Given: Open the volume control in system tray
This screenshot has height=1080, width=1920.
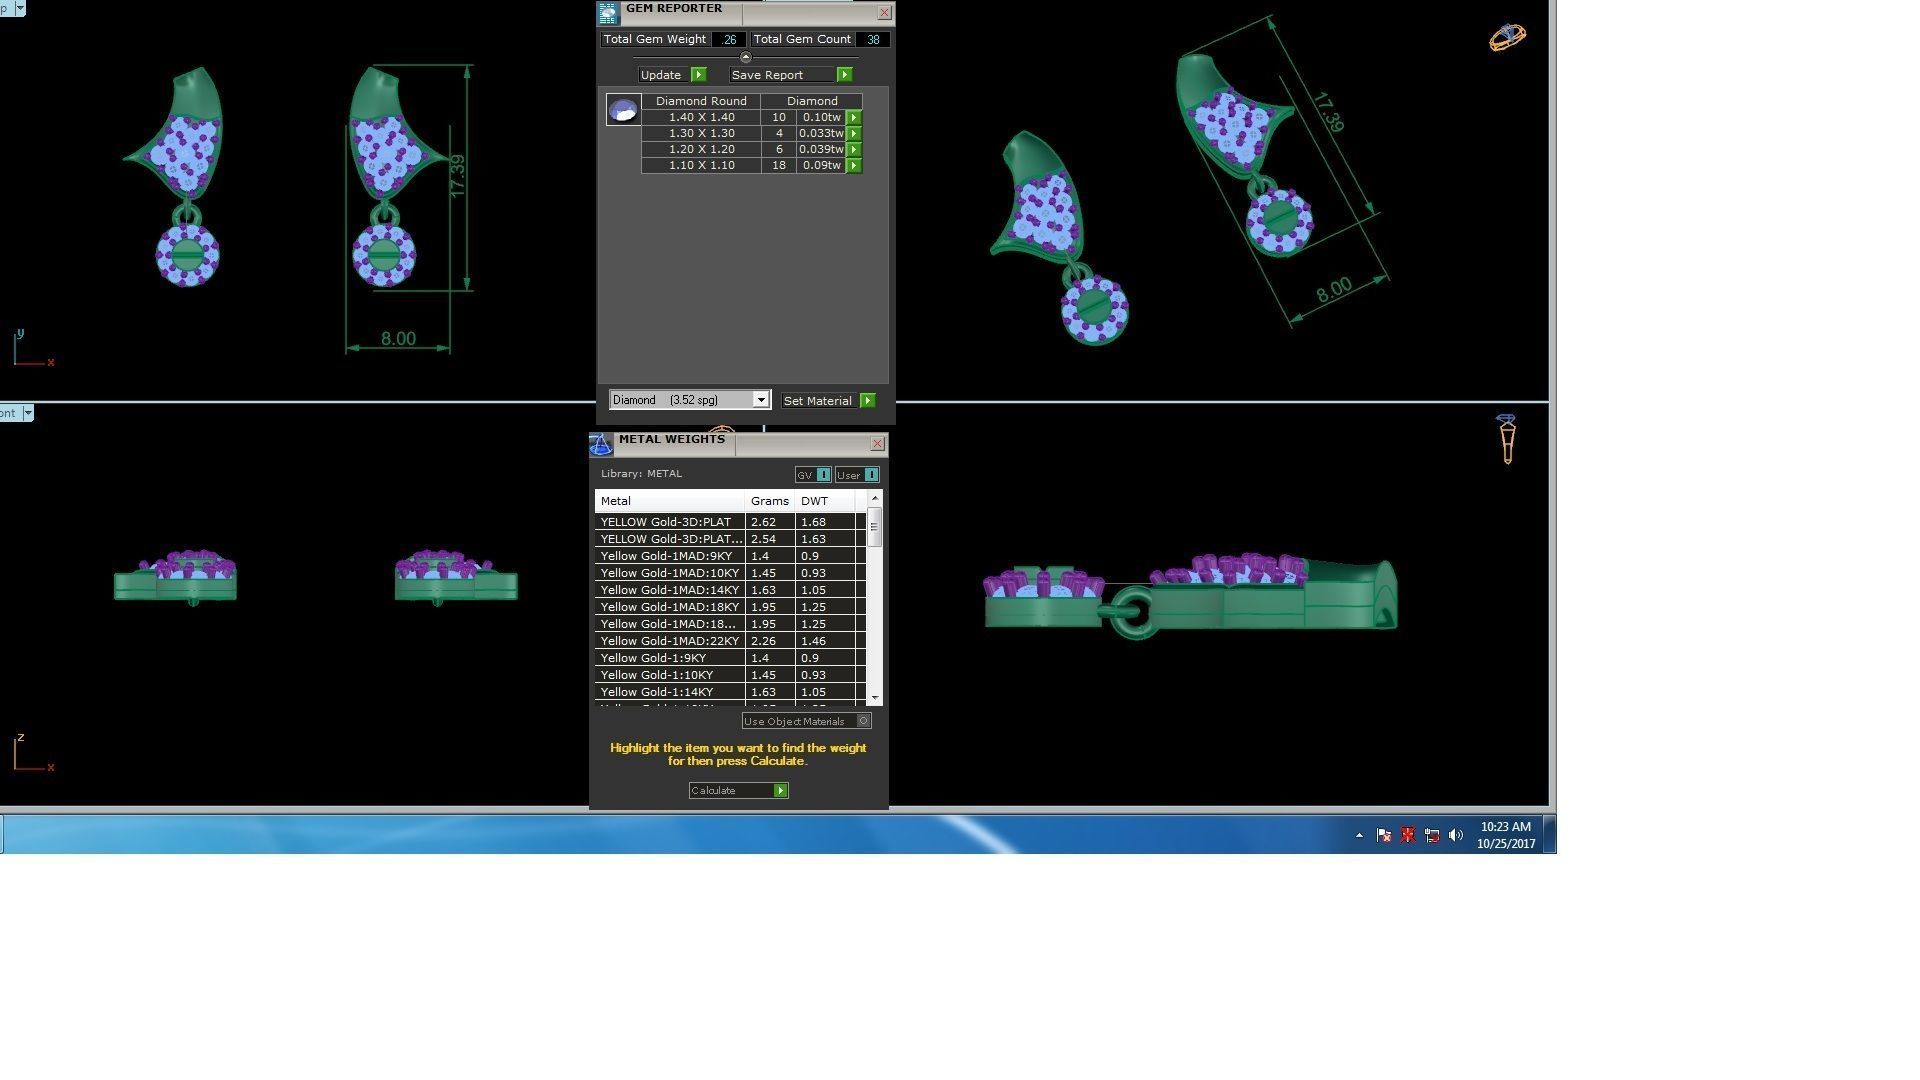Looking at the screenshot, I should (1455, 835).
